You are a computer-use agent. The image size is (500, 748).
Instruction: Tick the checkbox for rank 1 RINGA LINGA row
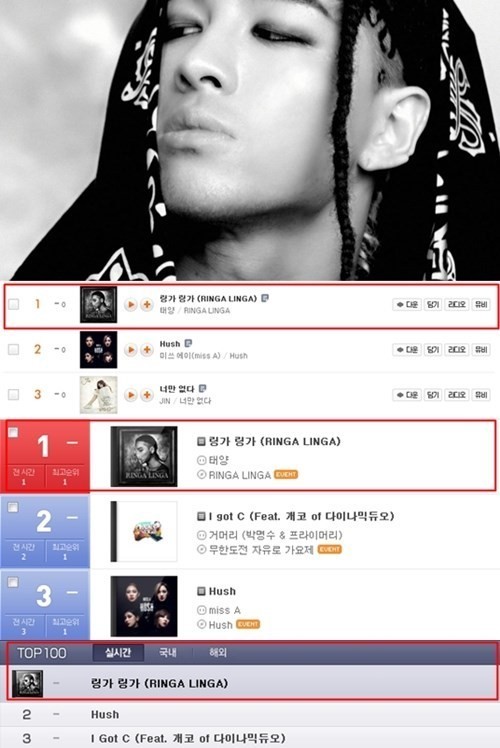click(x=14, y=304)
